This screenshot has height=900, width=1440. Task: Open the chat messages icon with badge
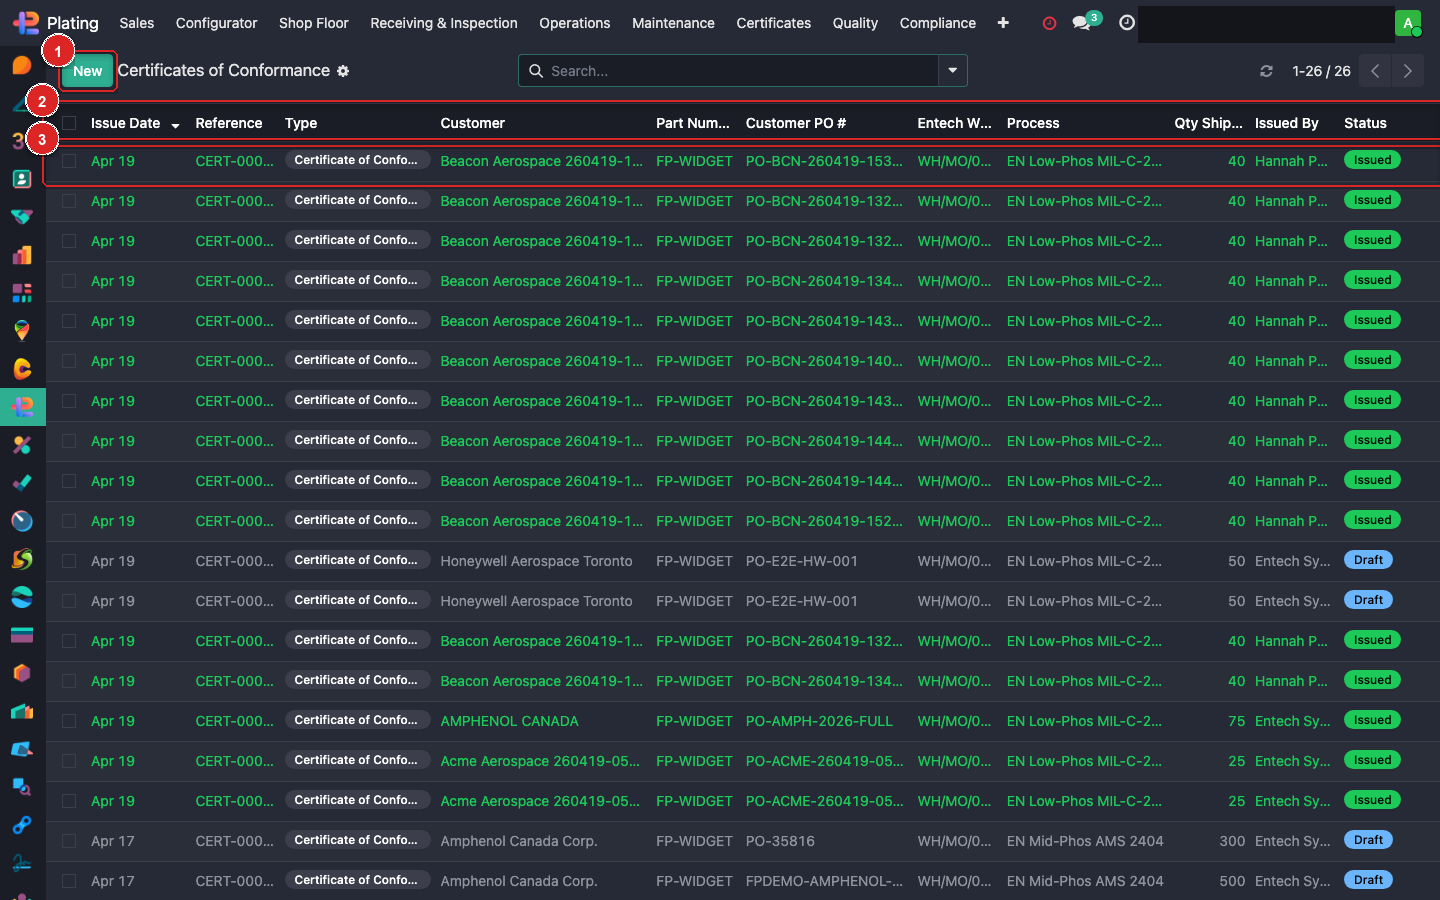pyautogui.click(x=1082, y=22)
